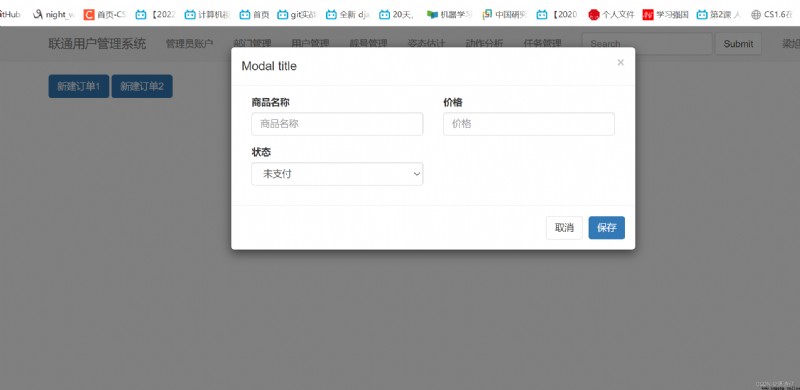Open the 第2课 bookmark

click(719, 14)
